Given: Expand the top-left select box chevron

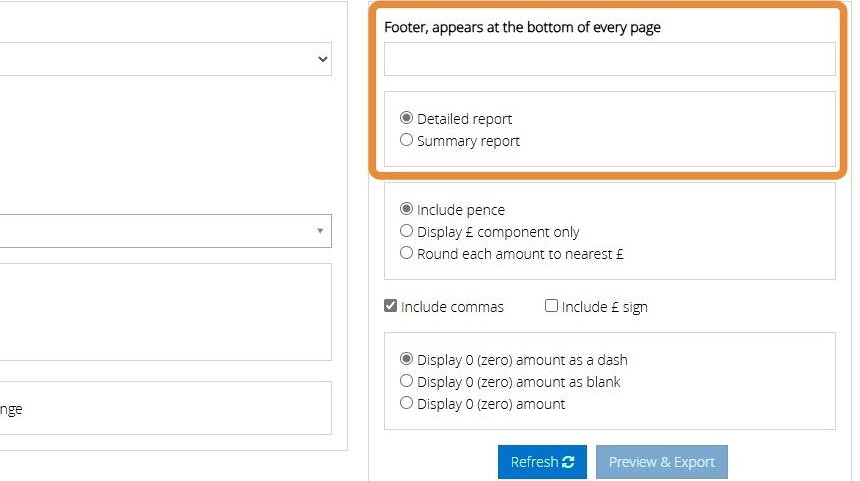Looking at the screenshot, I should pos(322,59).
